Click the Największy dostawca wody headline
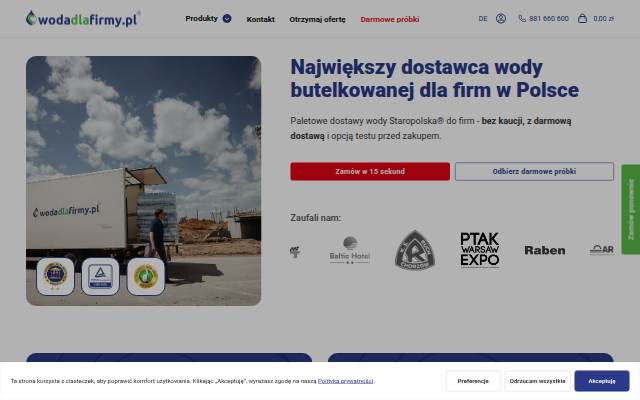 click(x=434, y=78)
